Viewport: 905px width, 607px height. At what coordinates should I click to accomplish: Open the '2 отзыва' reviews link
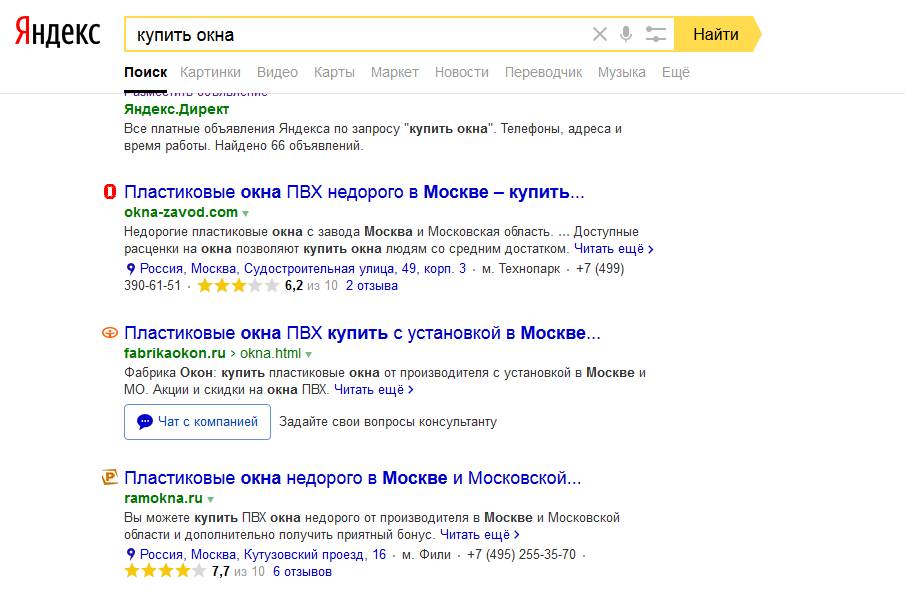click(372, 286)
